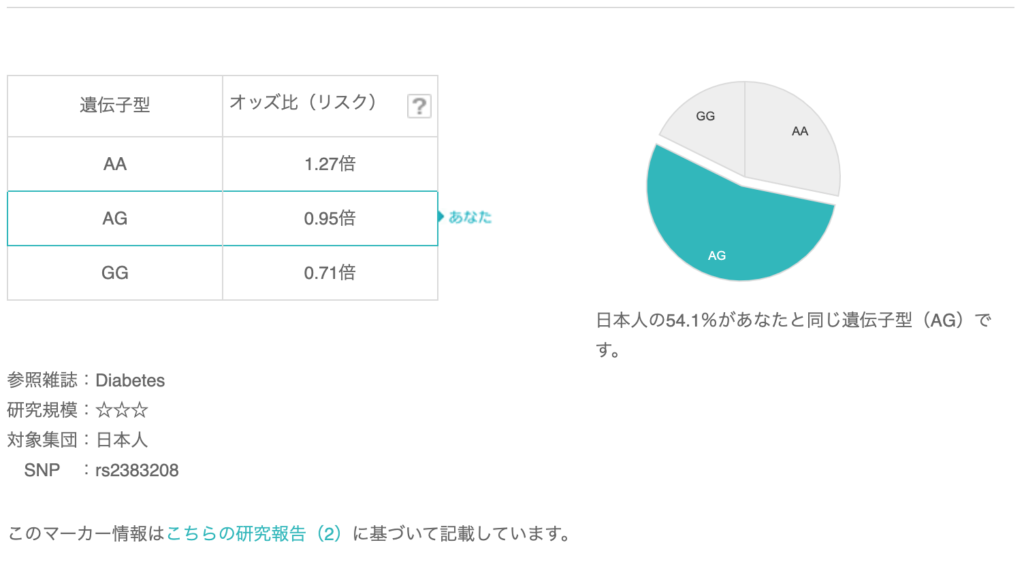Click the 研究規模 label

(x=45, y=409)
